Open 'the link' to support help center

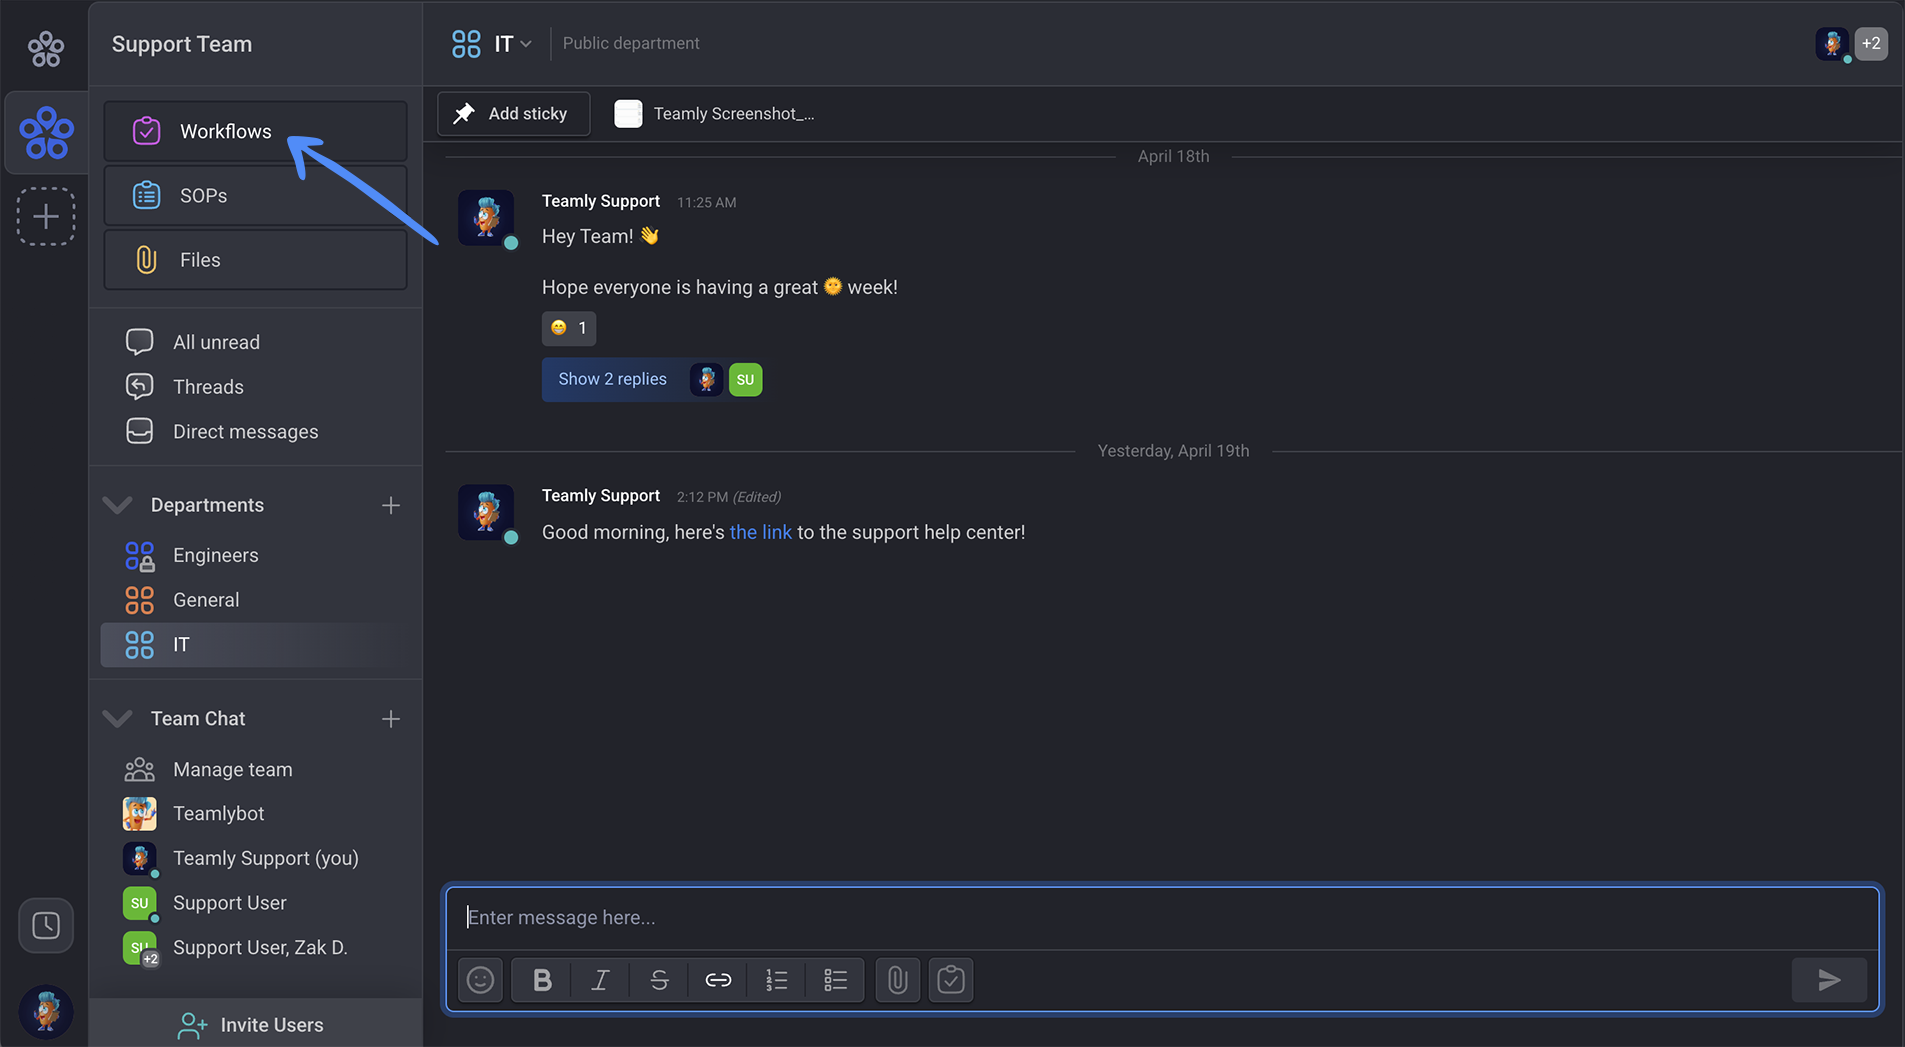(760, 532)
